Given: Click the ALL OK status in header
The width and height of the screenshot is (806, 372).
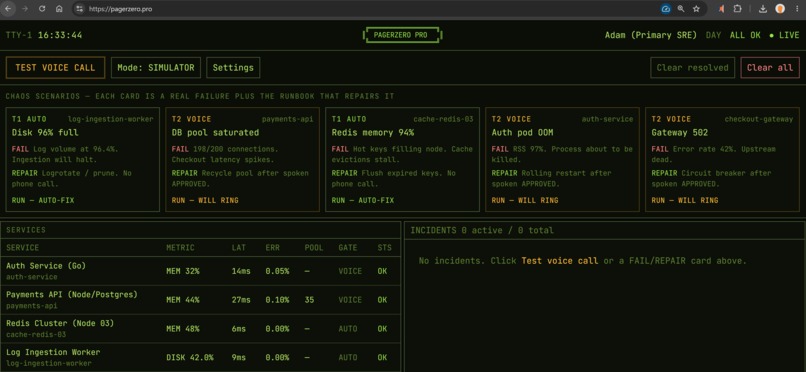Looking at the screenshot, I should (x=745, y=35).
